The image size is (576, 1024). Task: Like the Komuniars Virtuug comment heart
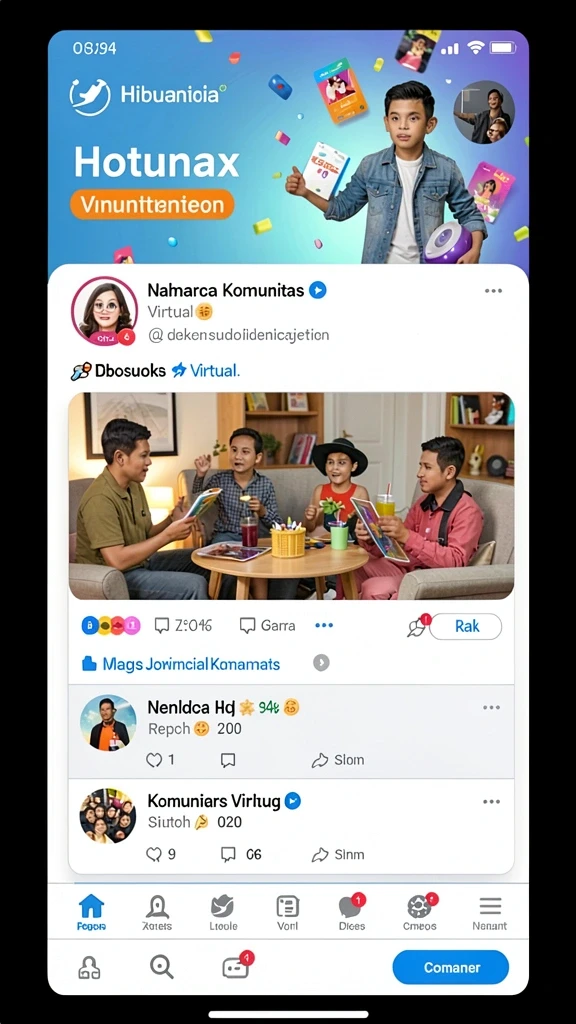click(x=154, y=854)
